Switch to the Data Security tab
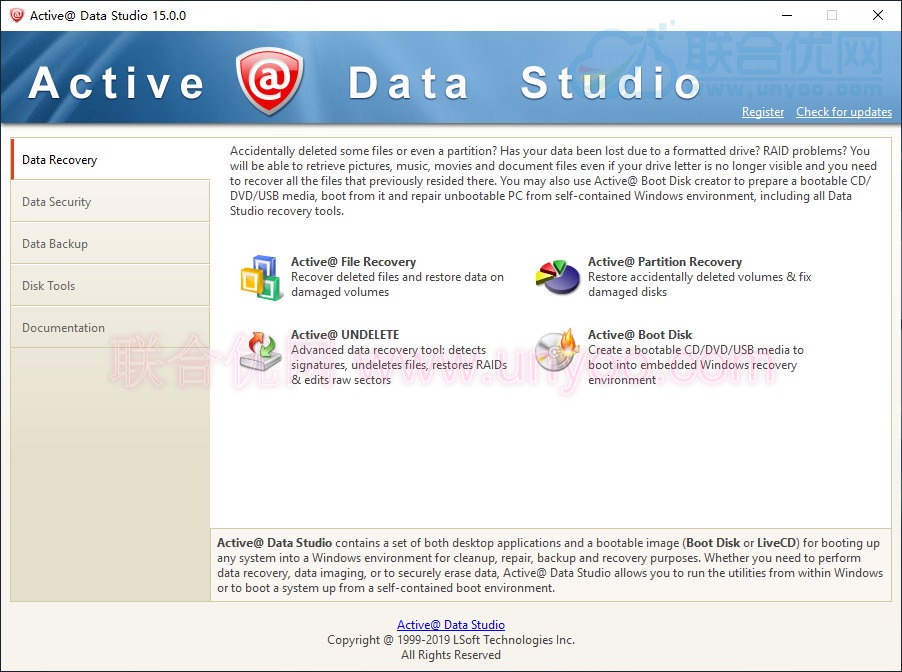The width and height of the screenshot is (902, 672). tap(110, 201)
